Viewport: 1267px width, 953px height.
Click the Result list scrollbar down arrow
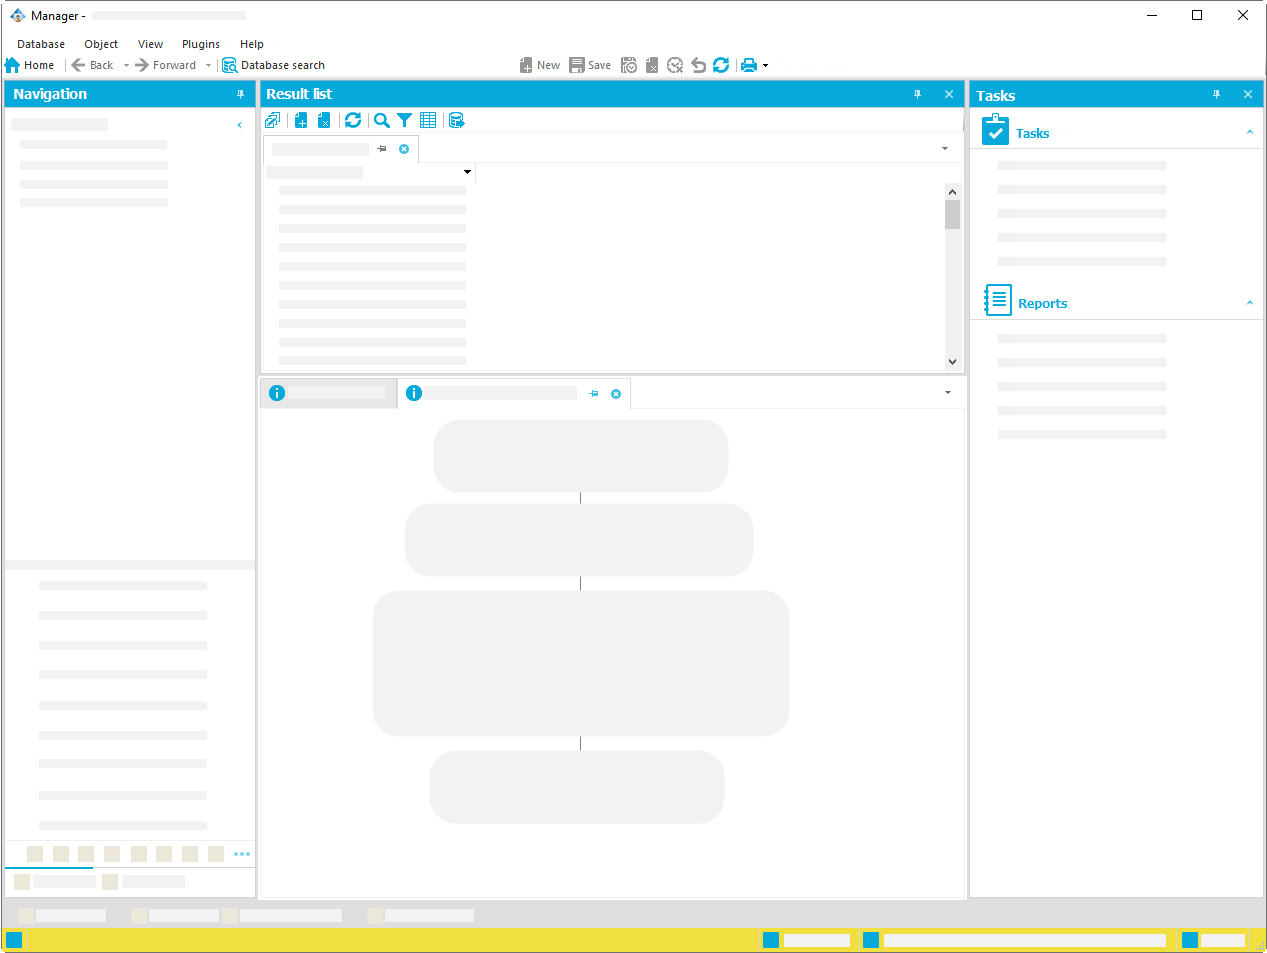pyautogui.click(x=952, y=362)
